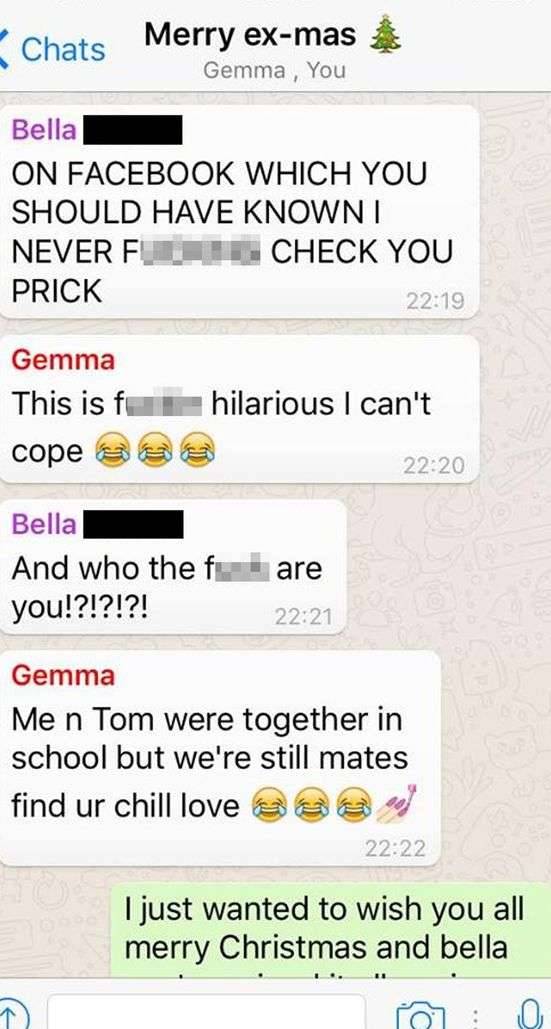Select group members line 'Gemma, You'
551x1029 pixels.
pos(274,70)
